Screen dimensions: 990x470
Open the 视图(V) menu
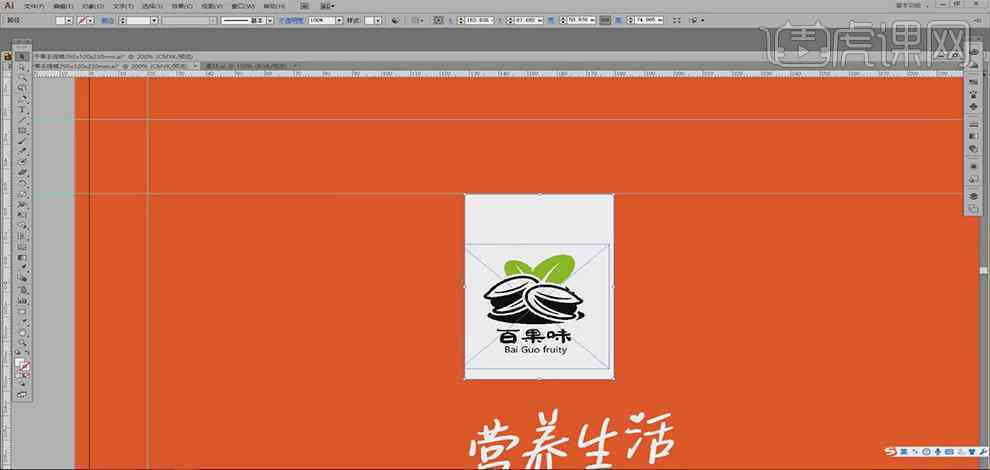[212, 6]
